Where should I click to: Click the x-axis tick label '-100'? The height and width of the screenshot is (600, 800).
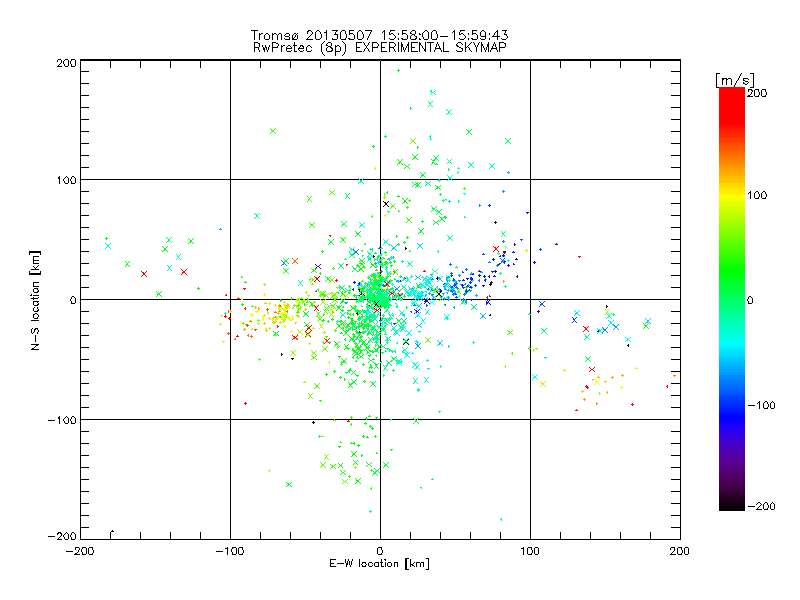click(x=230, y=551)
